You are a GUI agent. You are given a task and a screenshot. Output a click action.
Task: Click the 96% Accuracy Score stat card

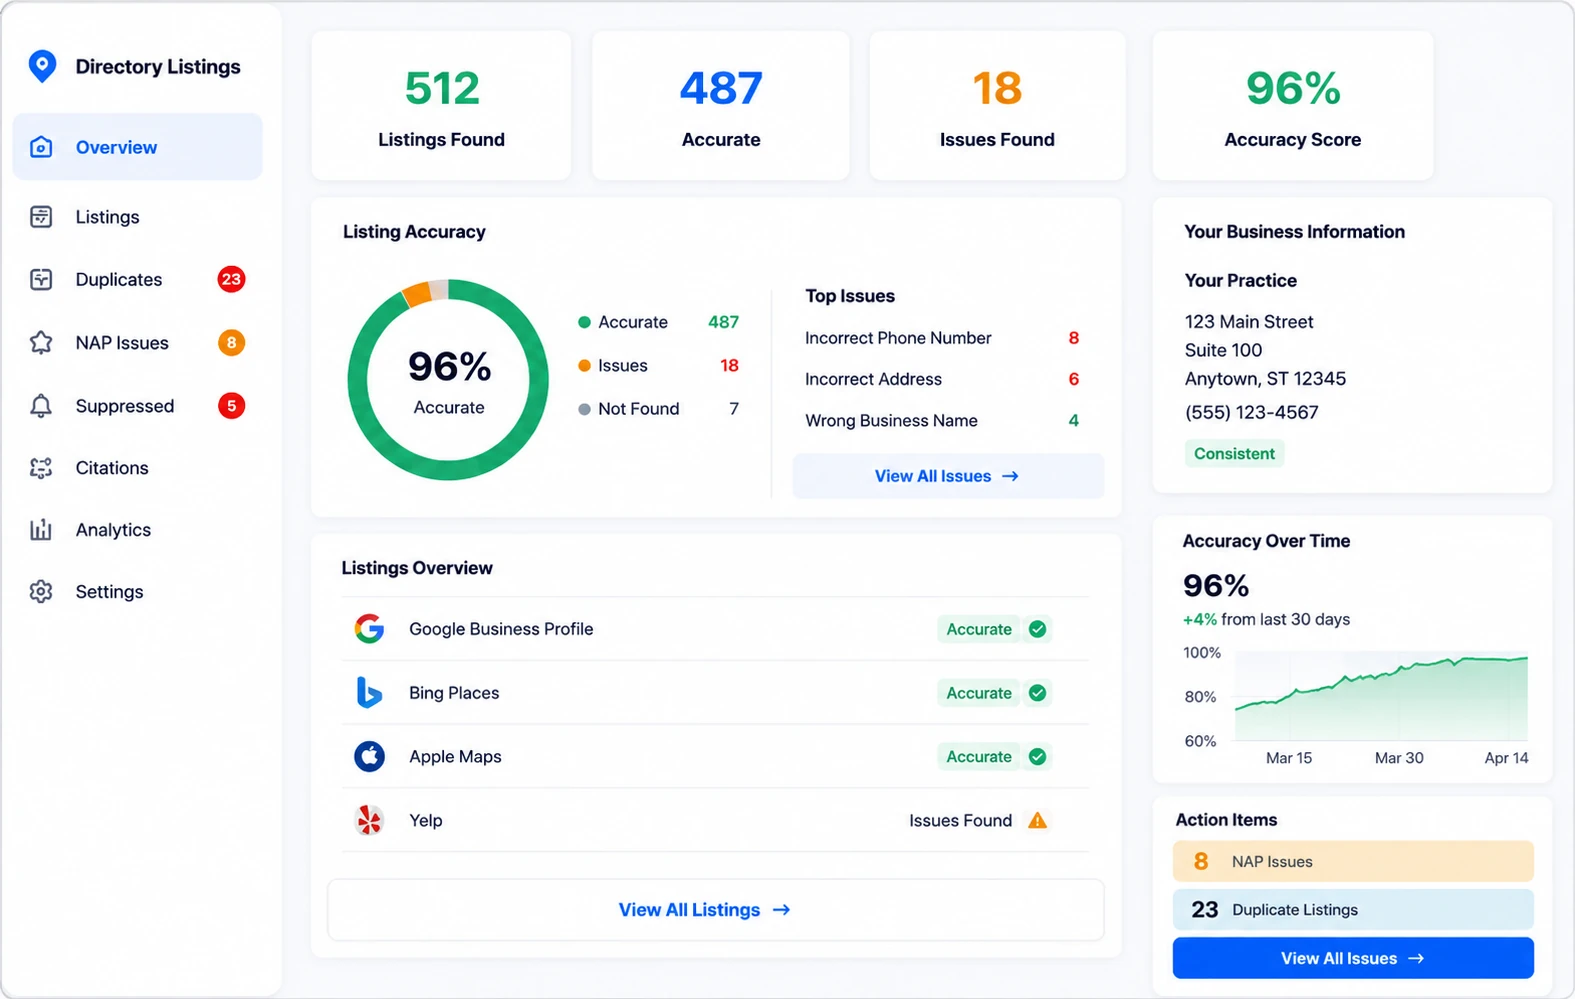pyautogui.click(x=1293, y=106)
